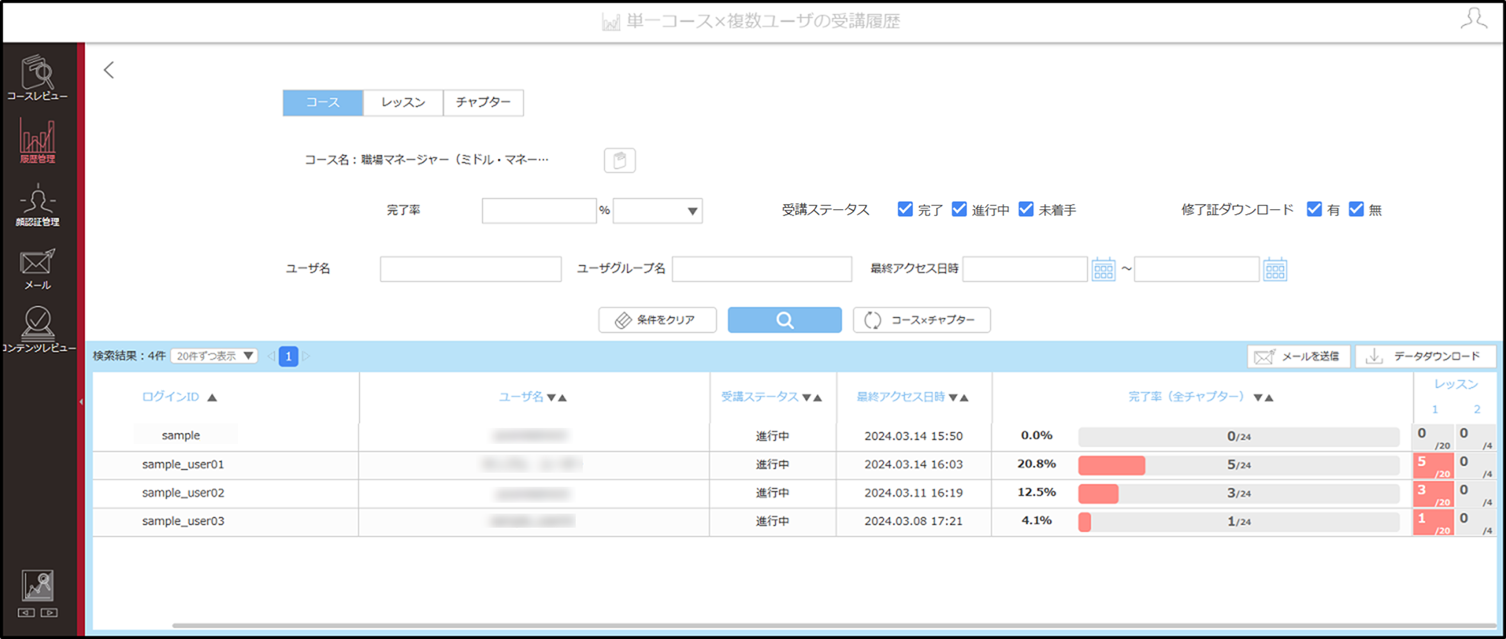
Task: Open the 20件ずつ表示 page size dropdown
Action: [214, 356]
